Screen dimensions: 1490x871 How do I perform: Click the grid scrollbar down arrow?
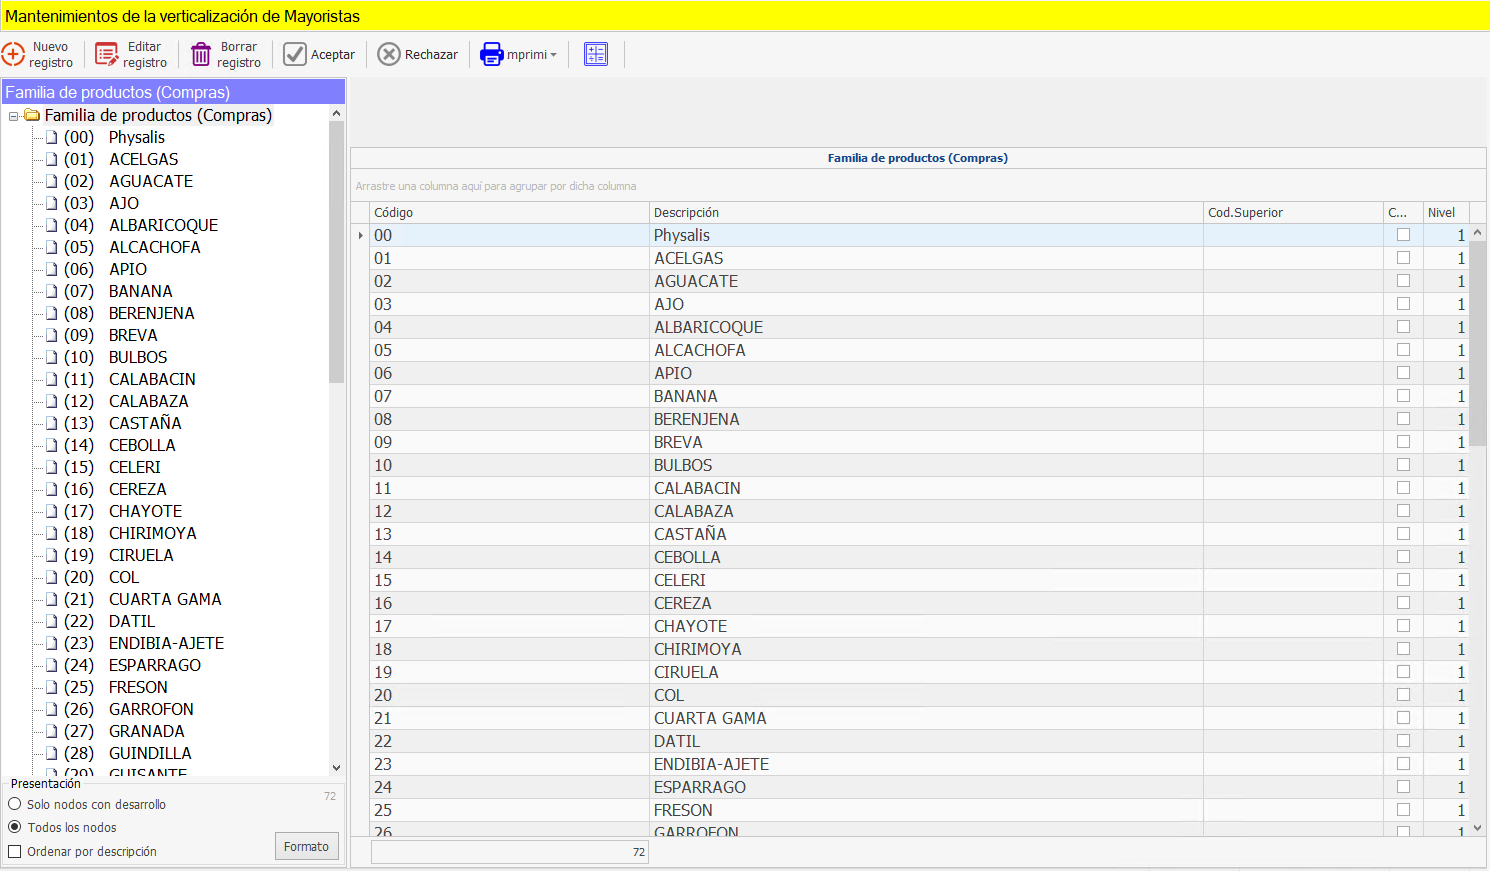point(1477,828)
